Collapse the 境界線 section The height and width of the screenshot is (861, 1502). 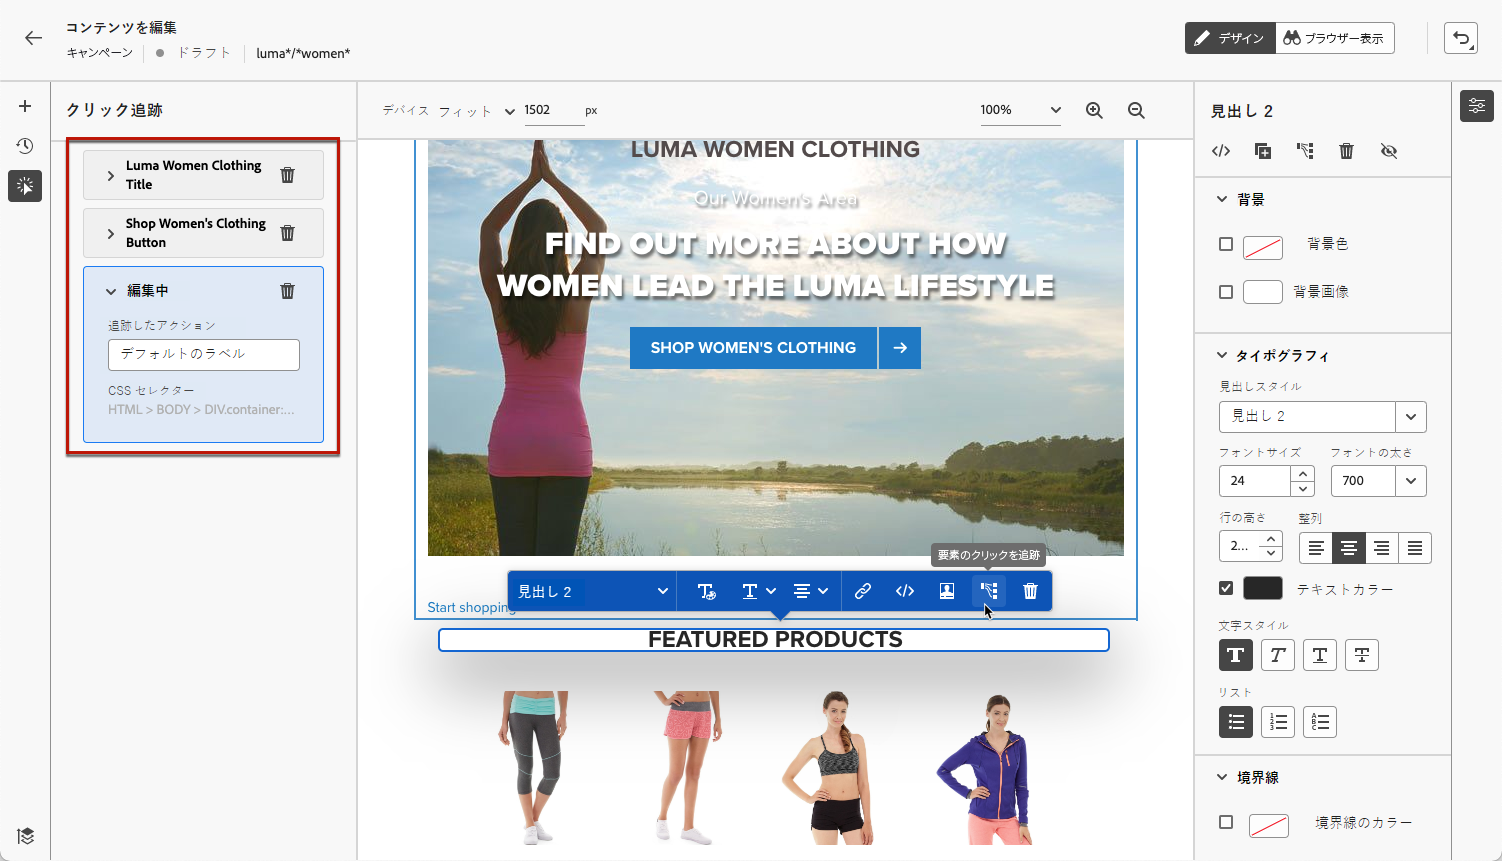[1222, 777]
